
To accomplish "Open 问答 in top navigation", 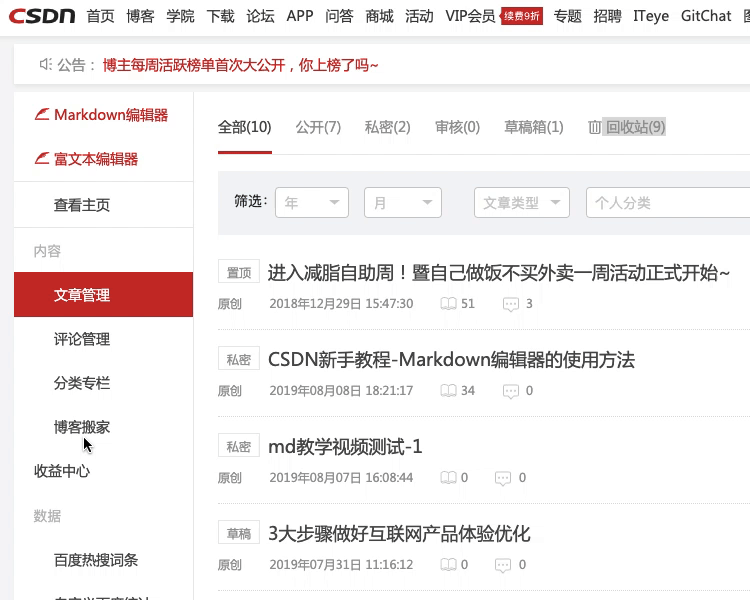I will coord(339,16).
